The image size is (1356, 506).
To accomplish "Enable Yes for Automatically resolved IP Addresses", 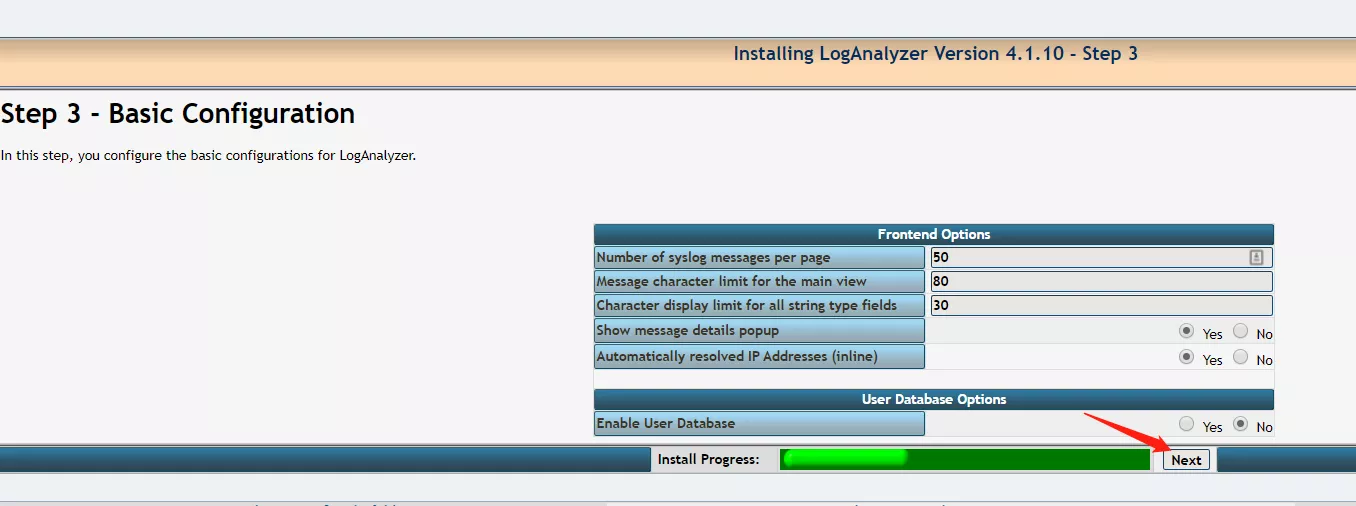I will coord(1186,357).
